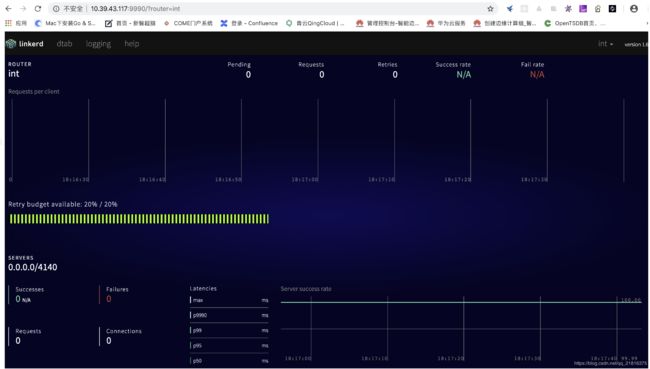Click the address bar URL

tap(135, 8)
